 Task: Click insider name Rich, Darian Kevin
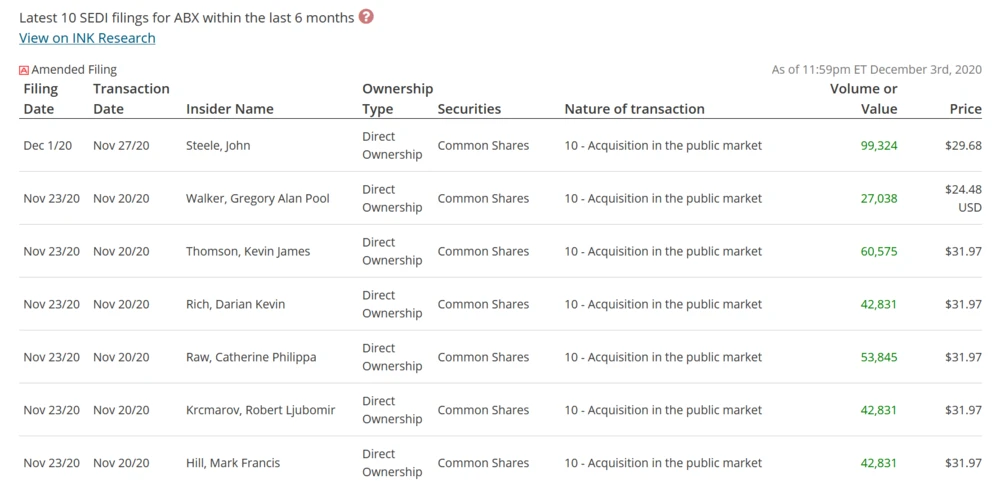pos(235,305)
